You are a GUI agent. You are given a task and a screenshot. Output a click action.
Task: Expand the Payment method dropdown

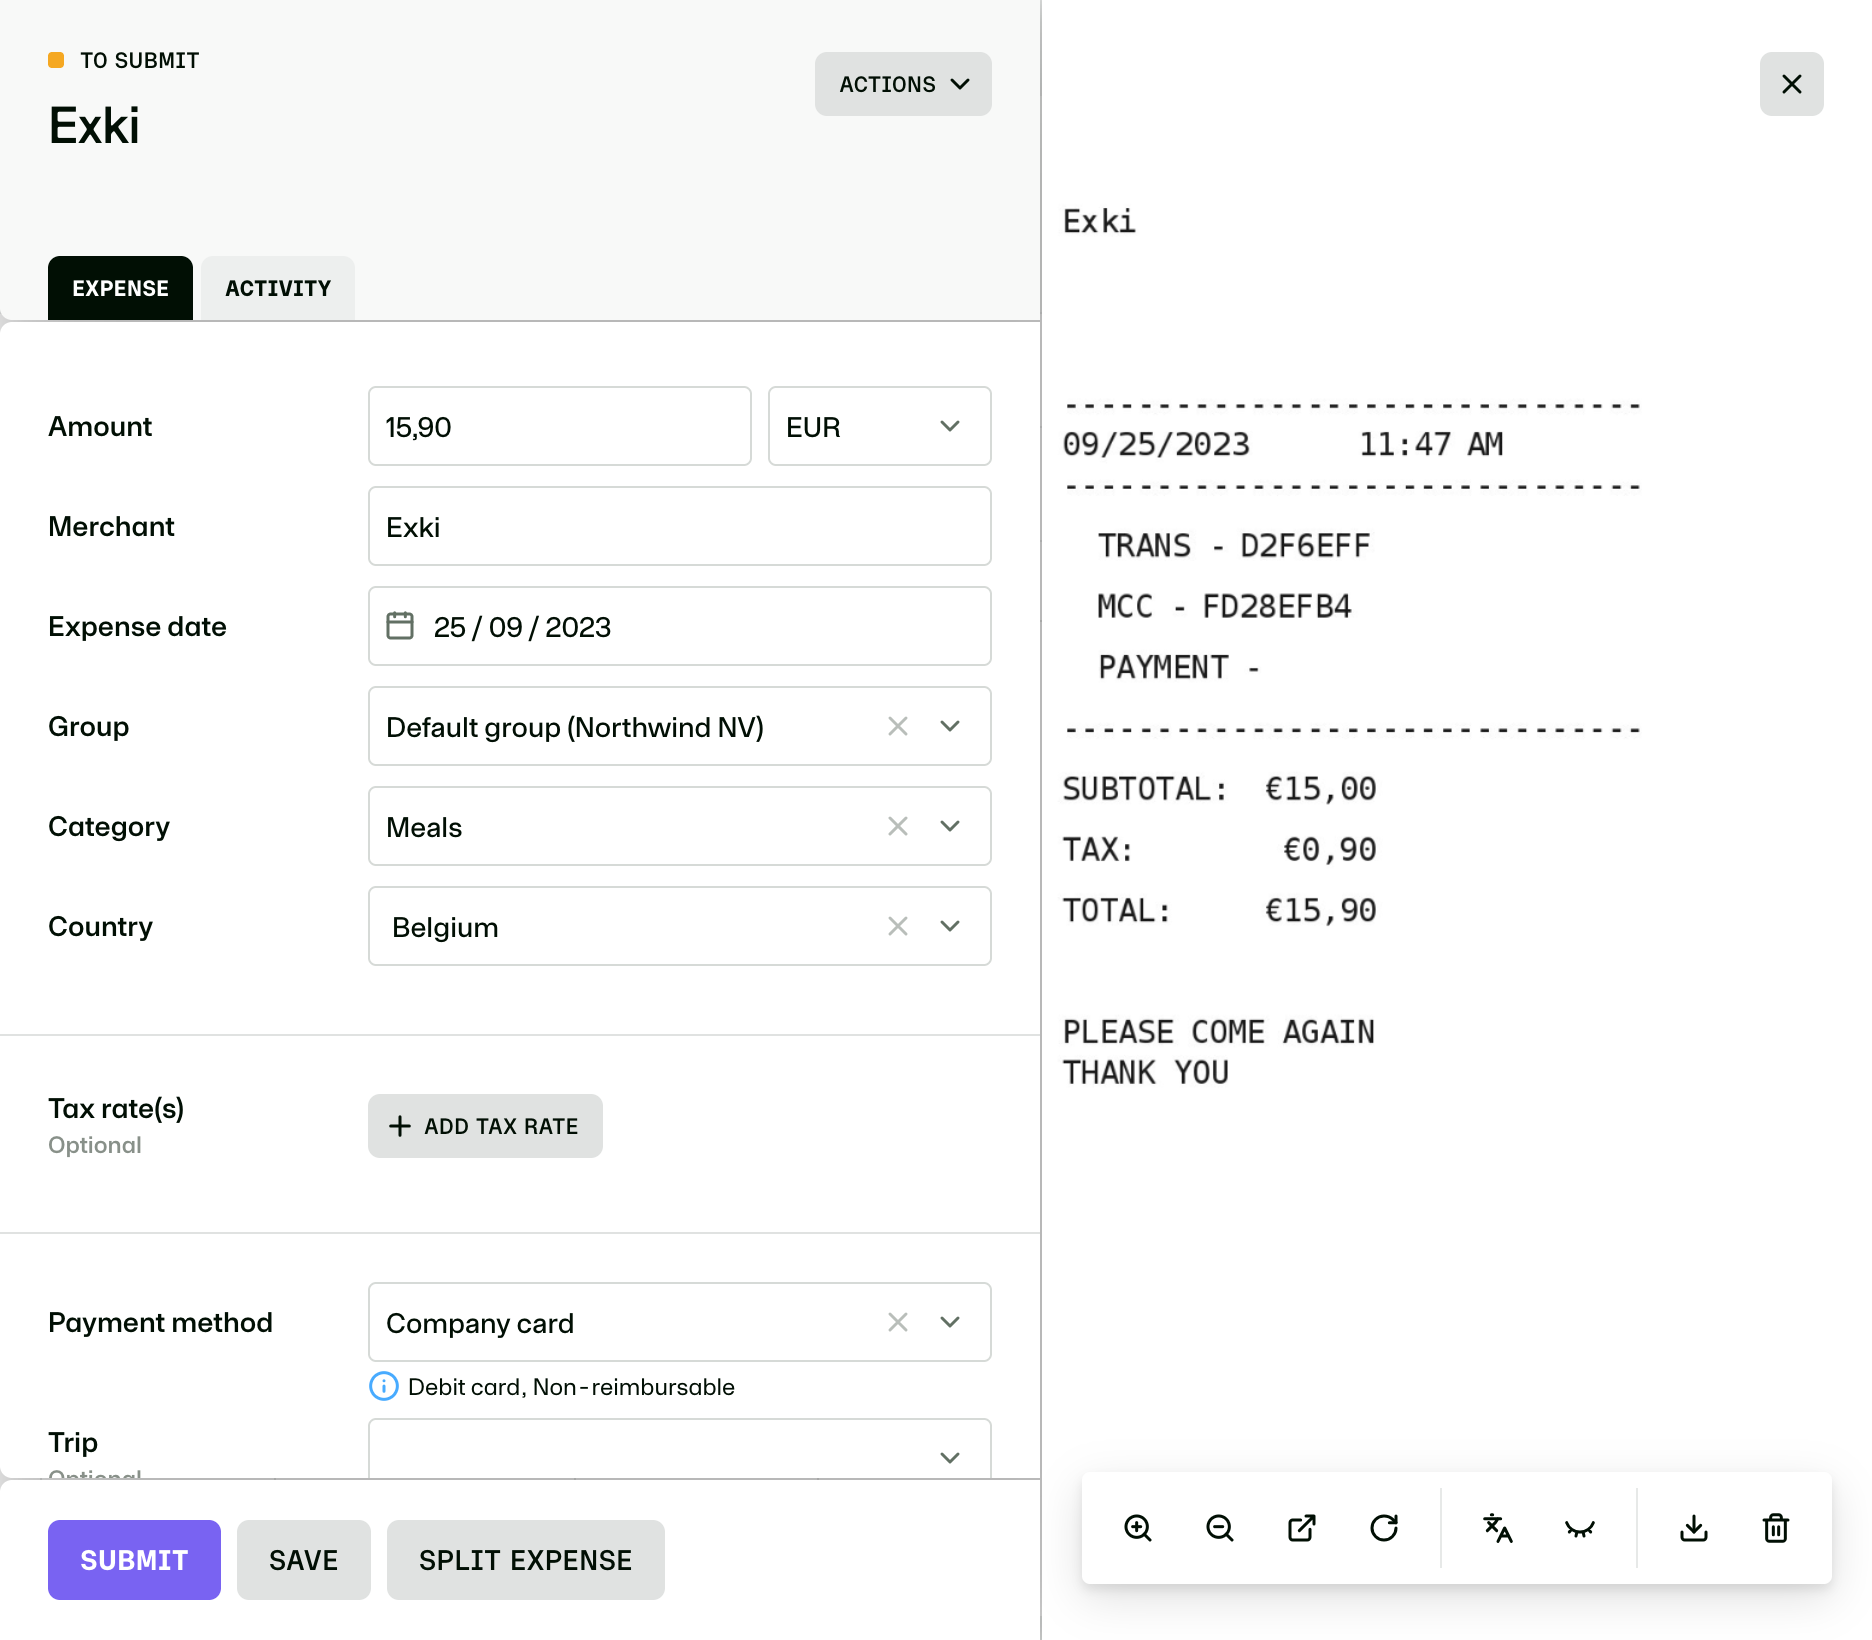950,1322
